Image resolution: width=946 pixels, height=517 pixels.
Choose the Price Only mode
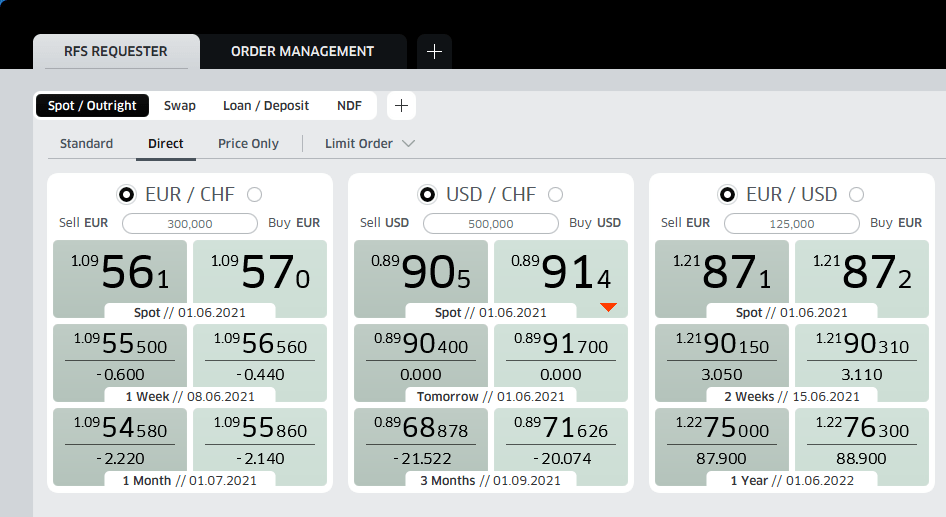[248, 144]
